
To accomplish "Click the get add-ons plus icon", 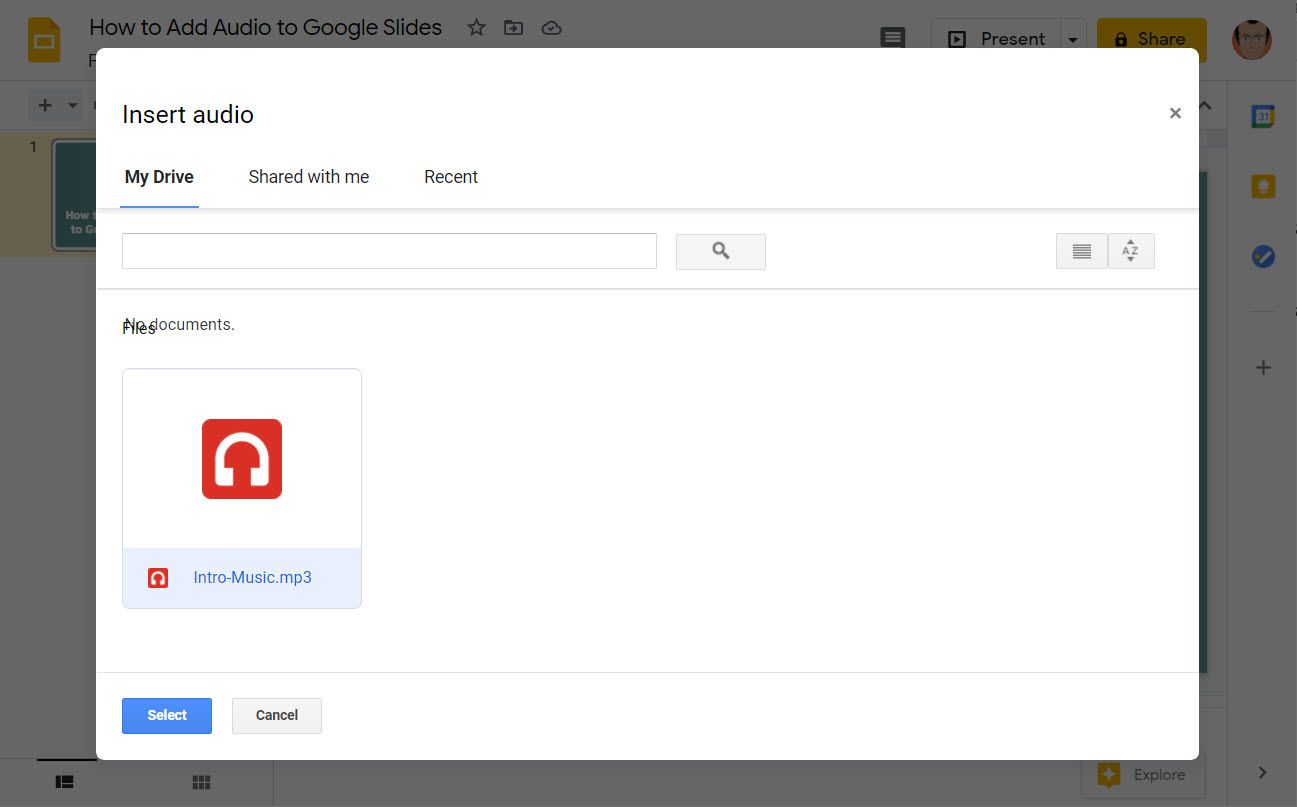I will (x=1263, y=368).
